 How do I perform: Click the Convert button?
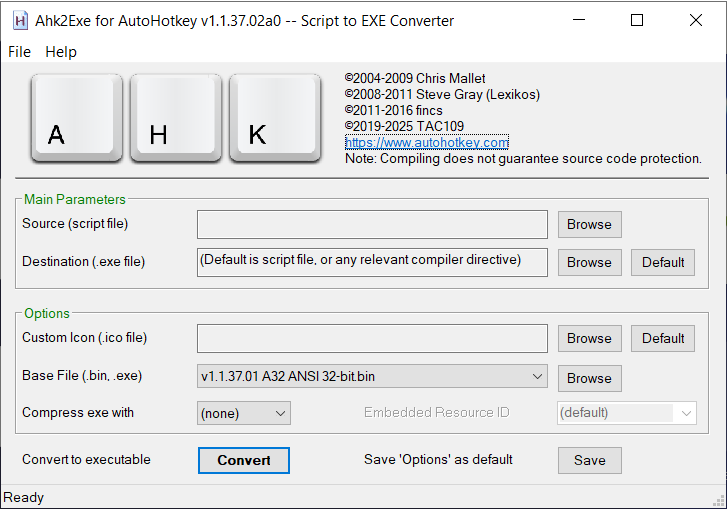[244, 460]
